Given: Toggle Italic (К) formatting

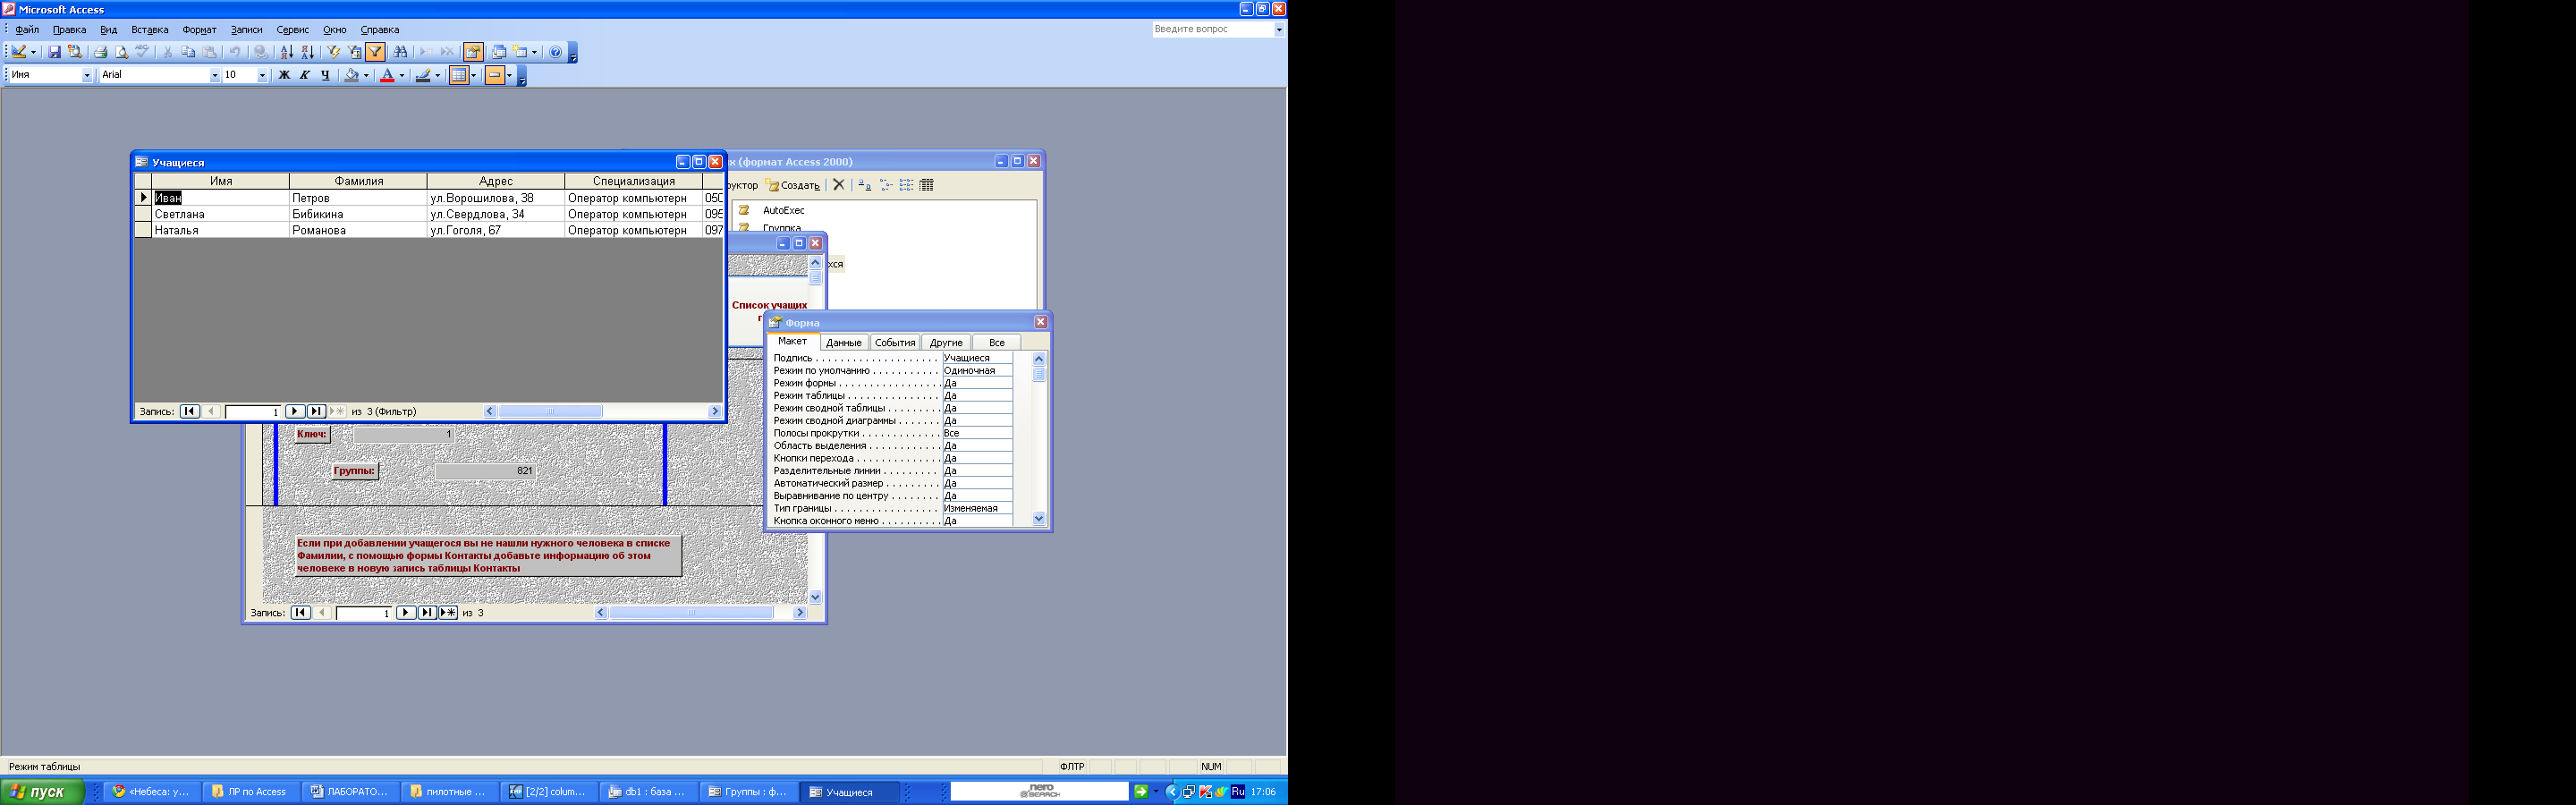Looking at the screenshot, I should (305, 75).
